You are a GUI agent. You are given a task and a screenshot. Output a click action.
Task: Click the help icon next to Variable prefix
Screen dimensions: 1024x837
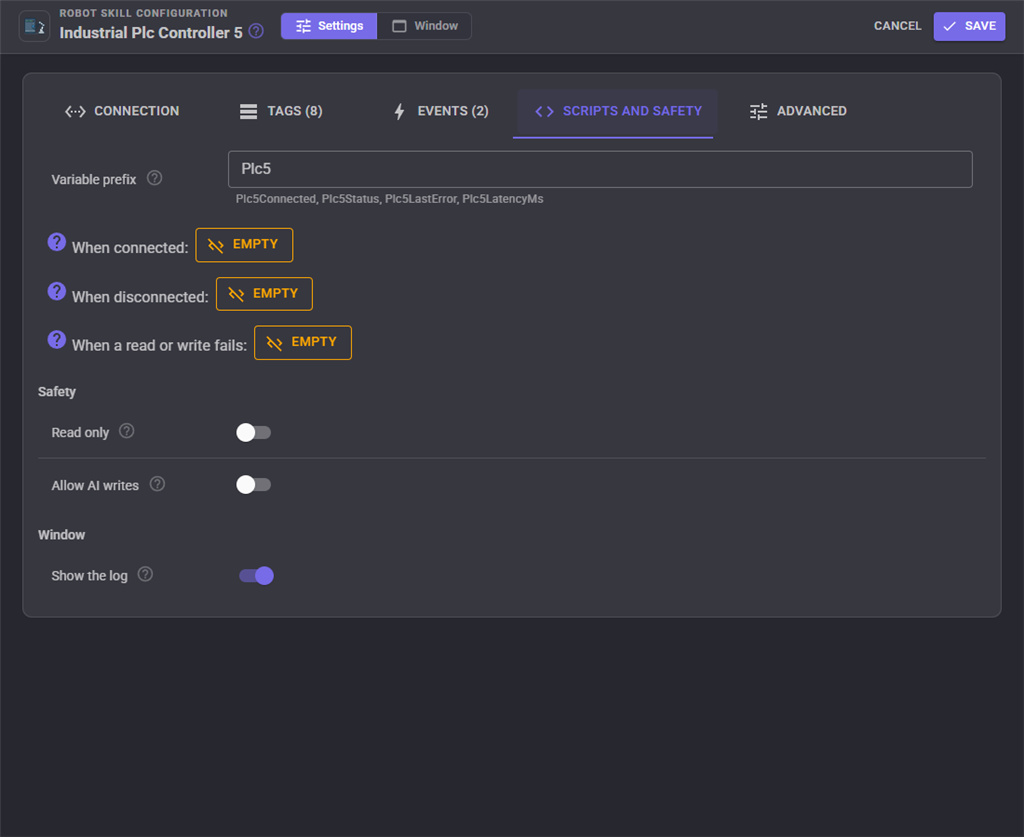pyautogui.click(x=154, y=178)
